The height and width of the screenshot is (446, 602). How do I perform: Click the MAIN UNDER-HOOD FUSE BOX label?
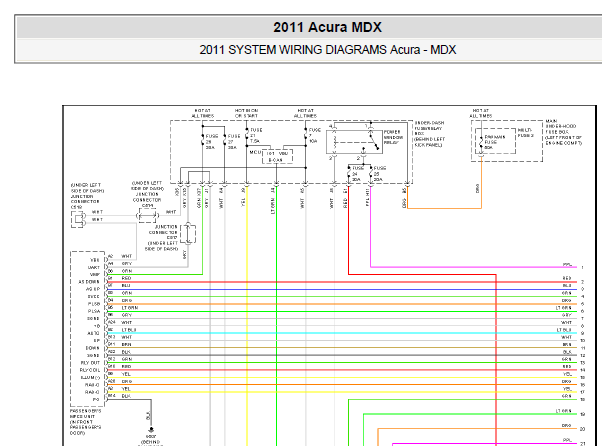coord(564,132)
